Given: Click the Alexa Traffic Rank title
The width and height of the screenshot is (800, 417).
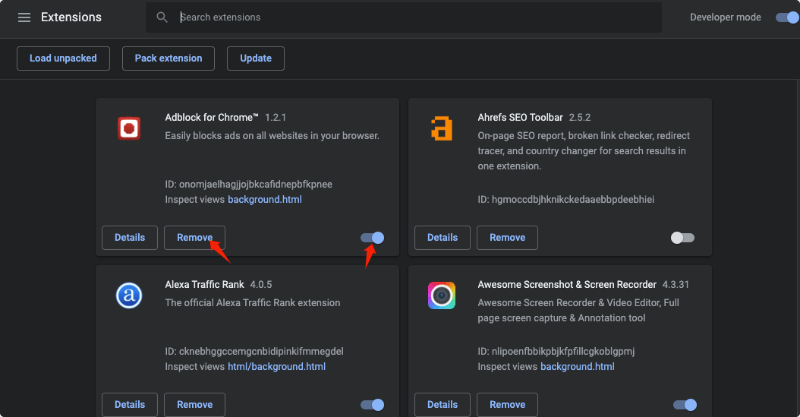Looking at the screenshot, I should pos(205,285).
